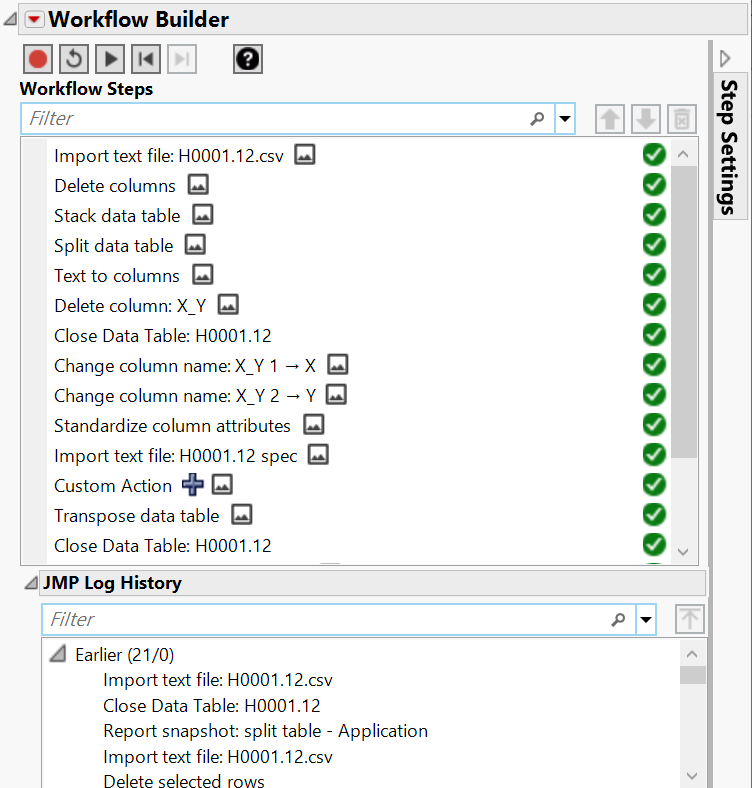Click the step backward icon
Image resolution: width=752 pixels, height=788 pixels.
click(146, 60)
